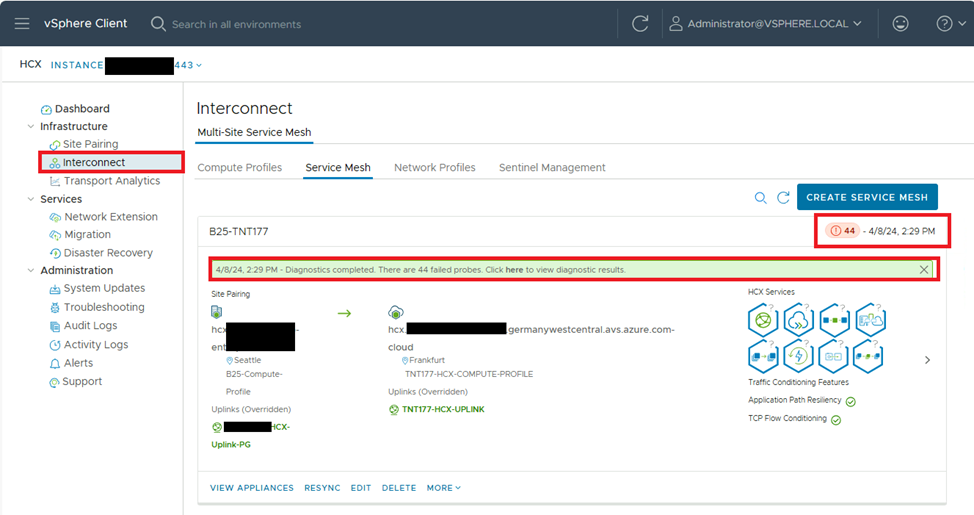Screen dimensions: 974x515
Task: Refresh the vSphere Client via top bar icon
Action: coord(640,24)
